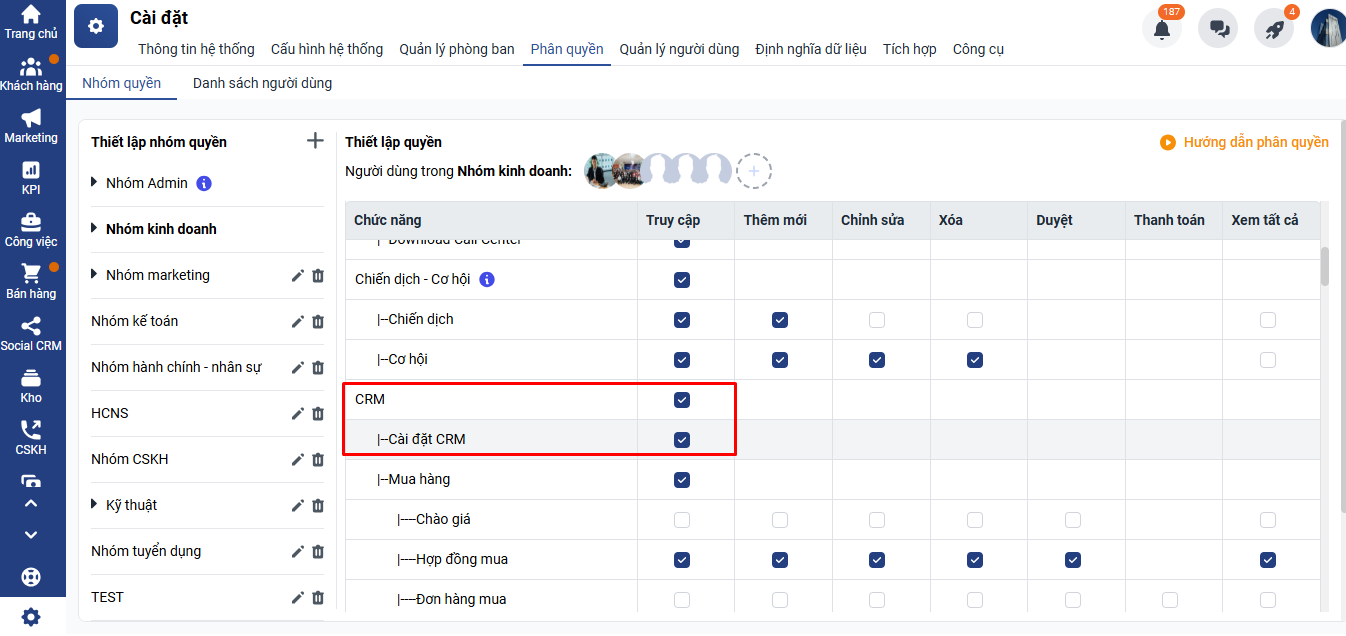The width and height of the screenshot is (1346, 636).
Task: Open the chat messages icon
Action: pos(1218,28)
